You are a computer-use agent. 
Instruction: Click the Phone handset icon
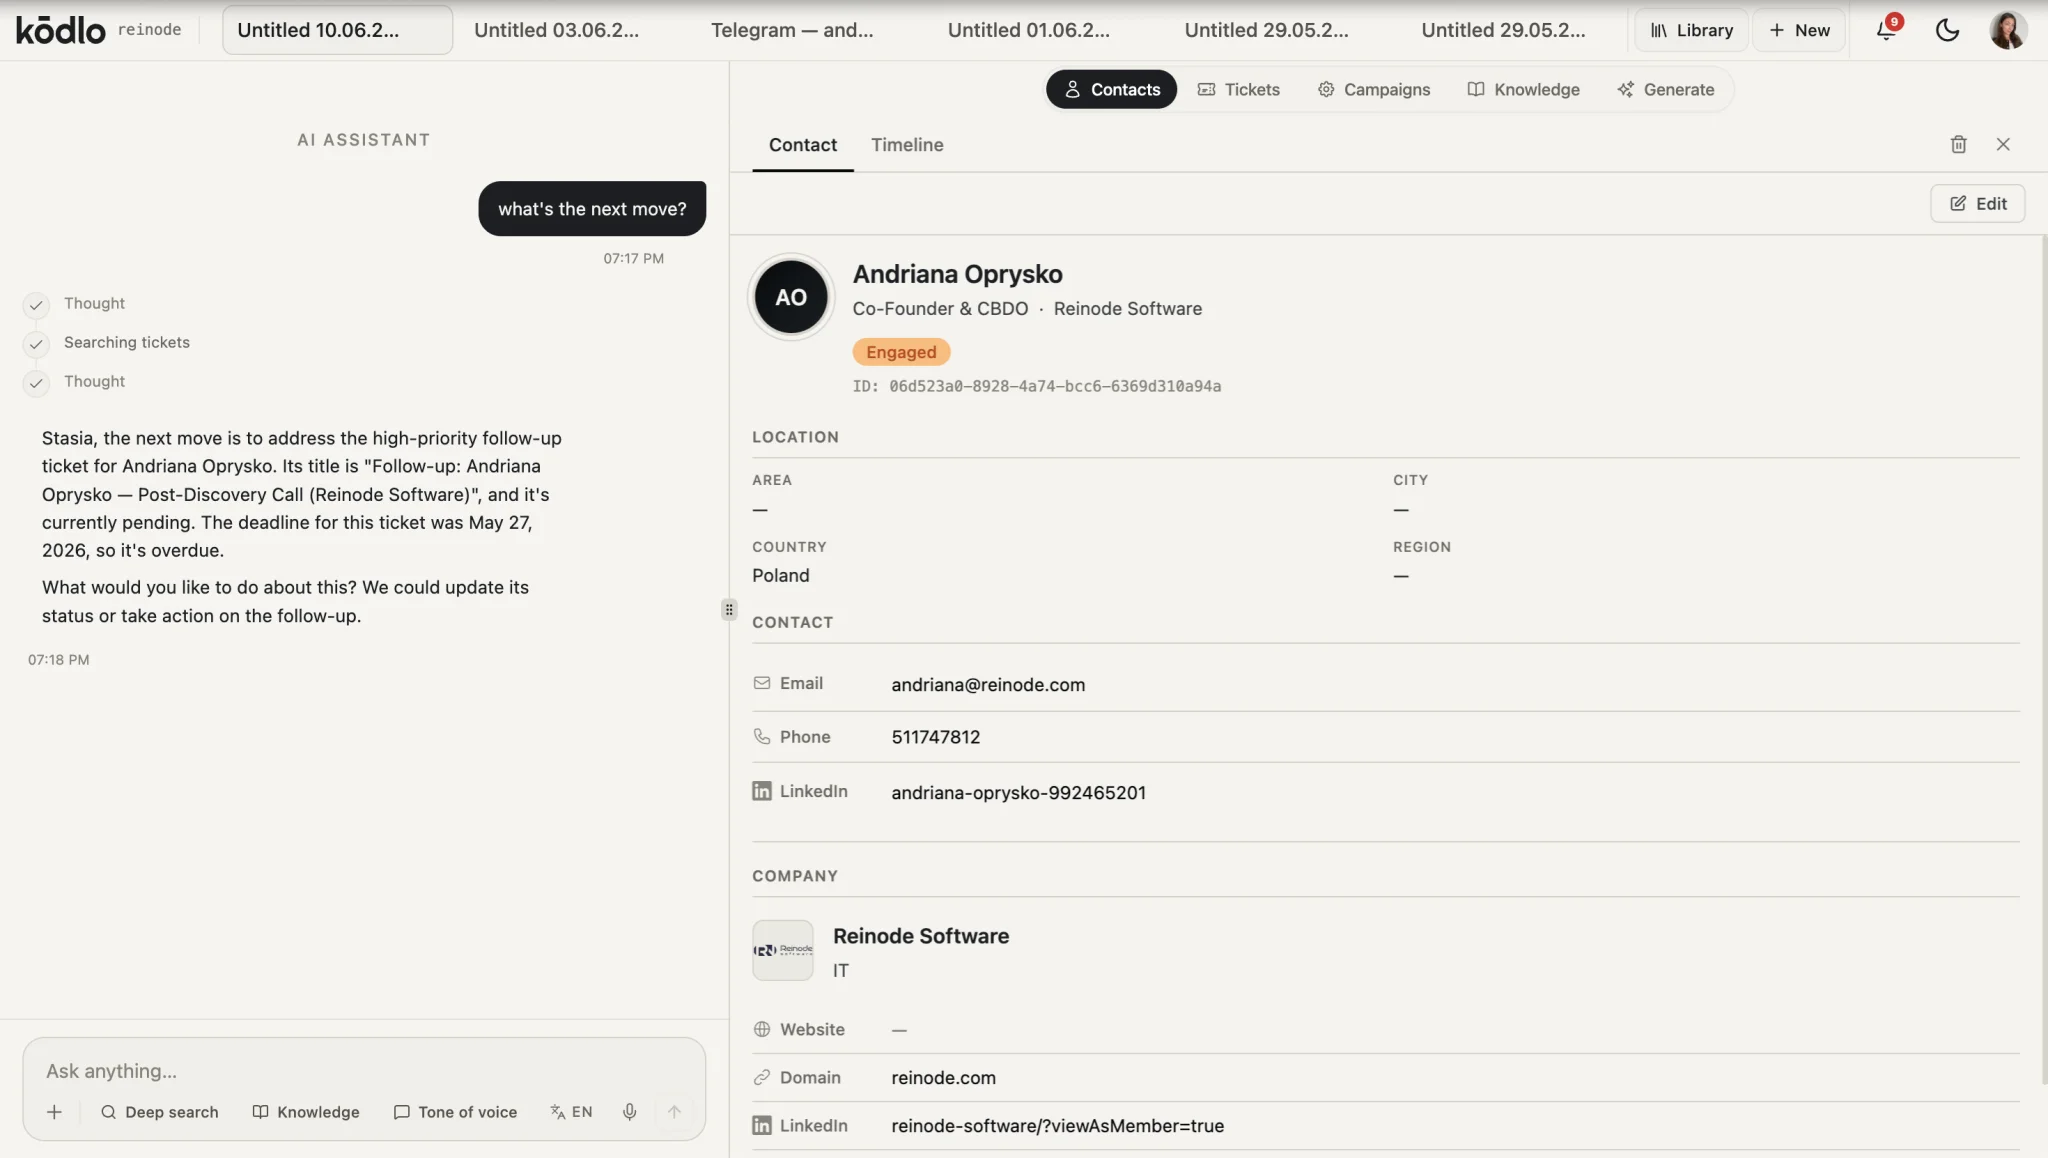[762, 737]
